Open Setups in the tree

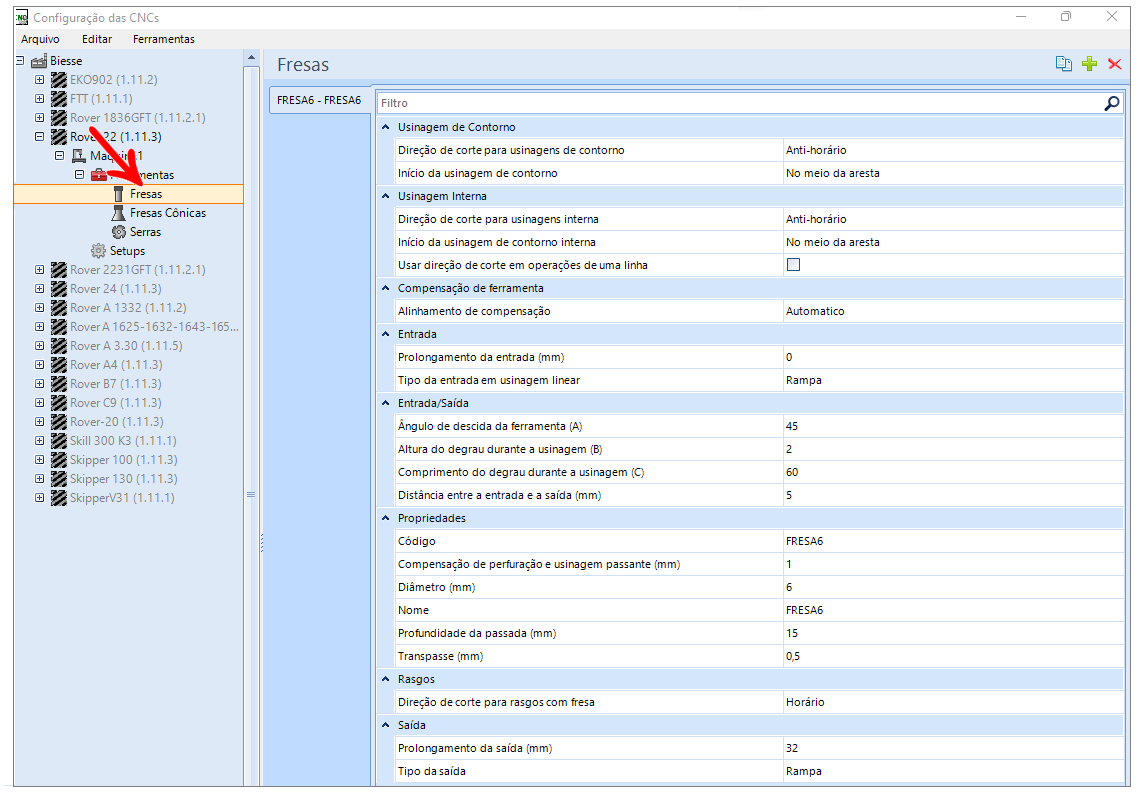127,251
